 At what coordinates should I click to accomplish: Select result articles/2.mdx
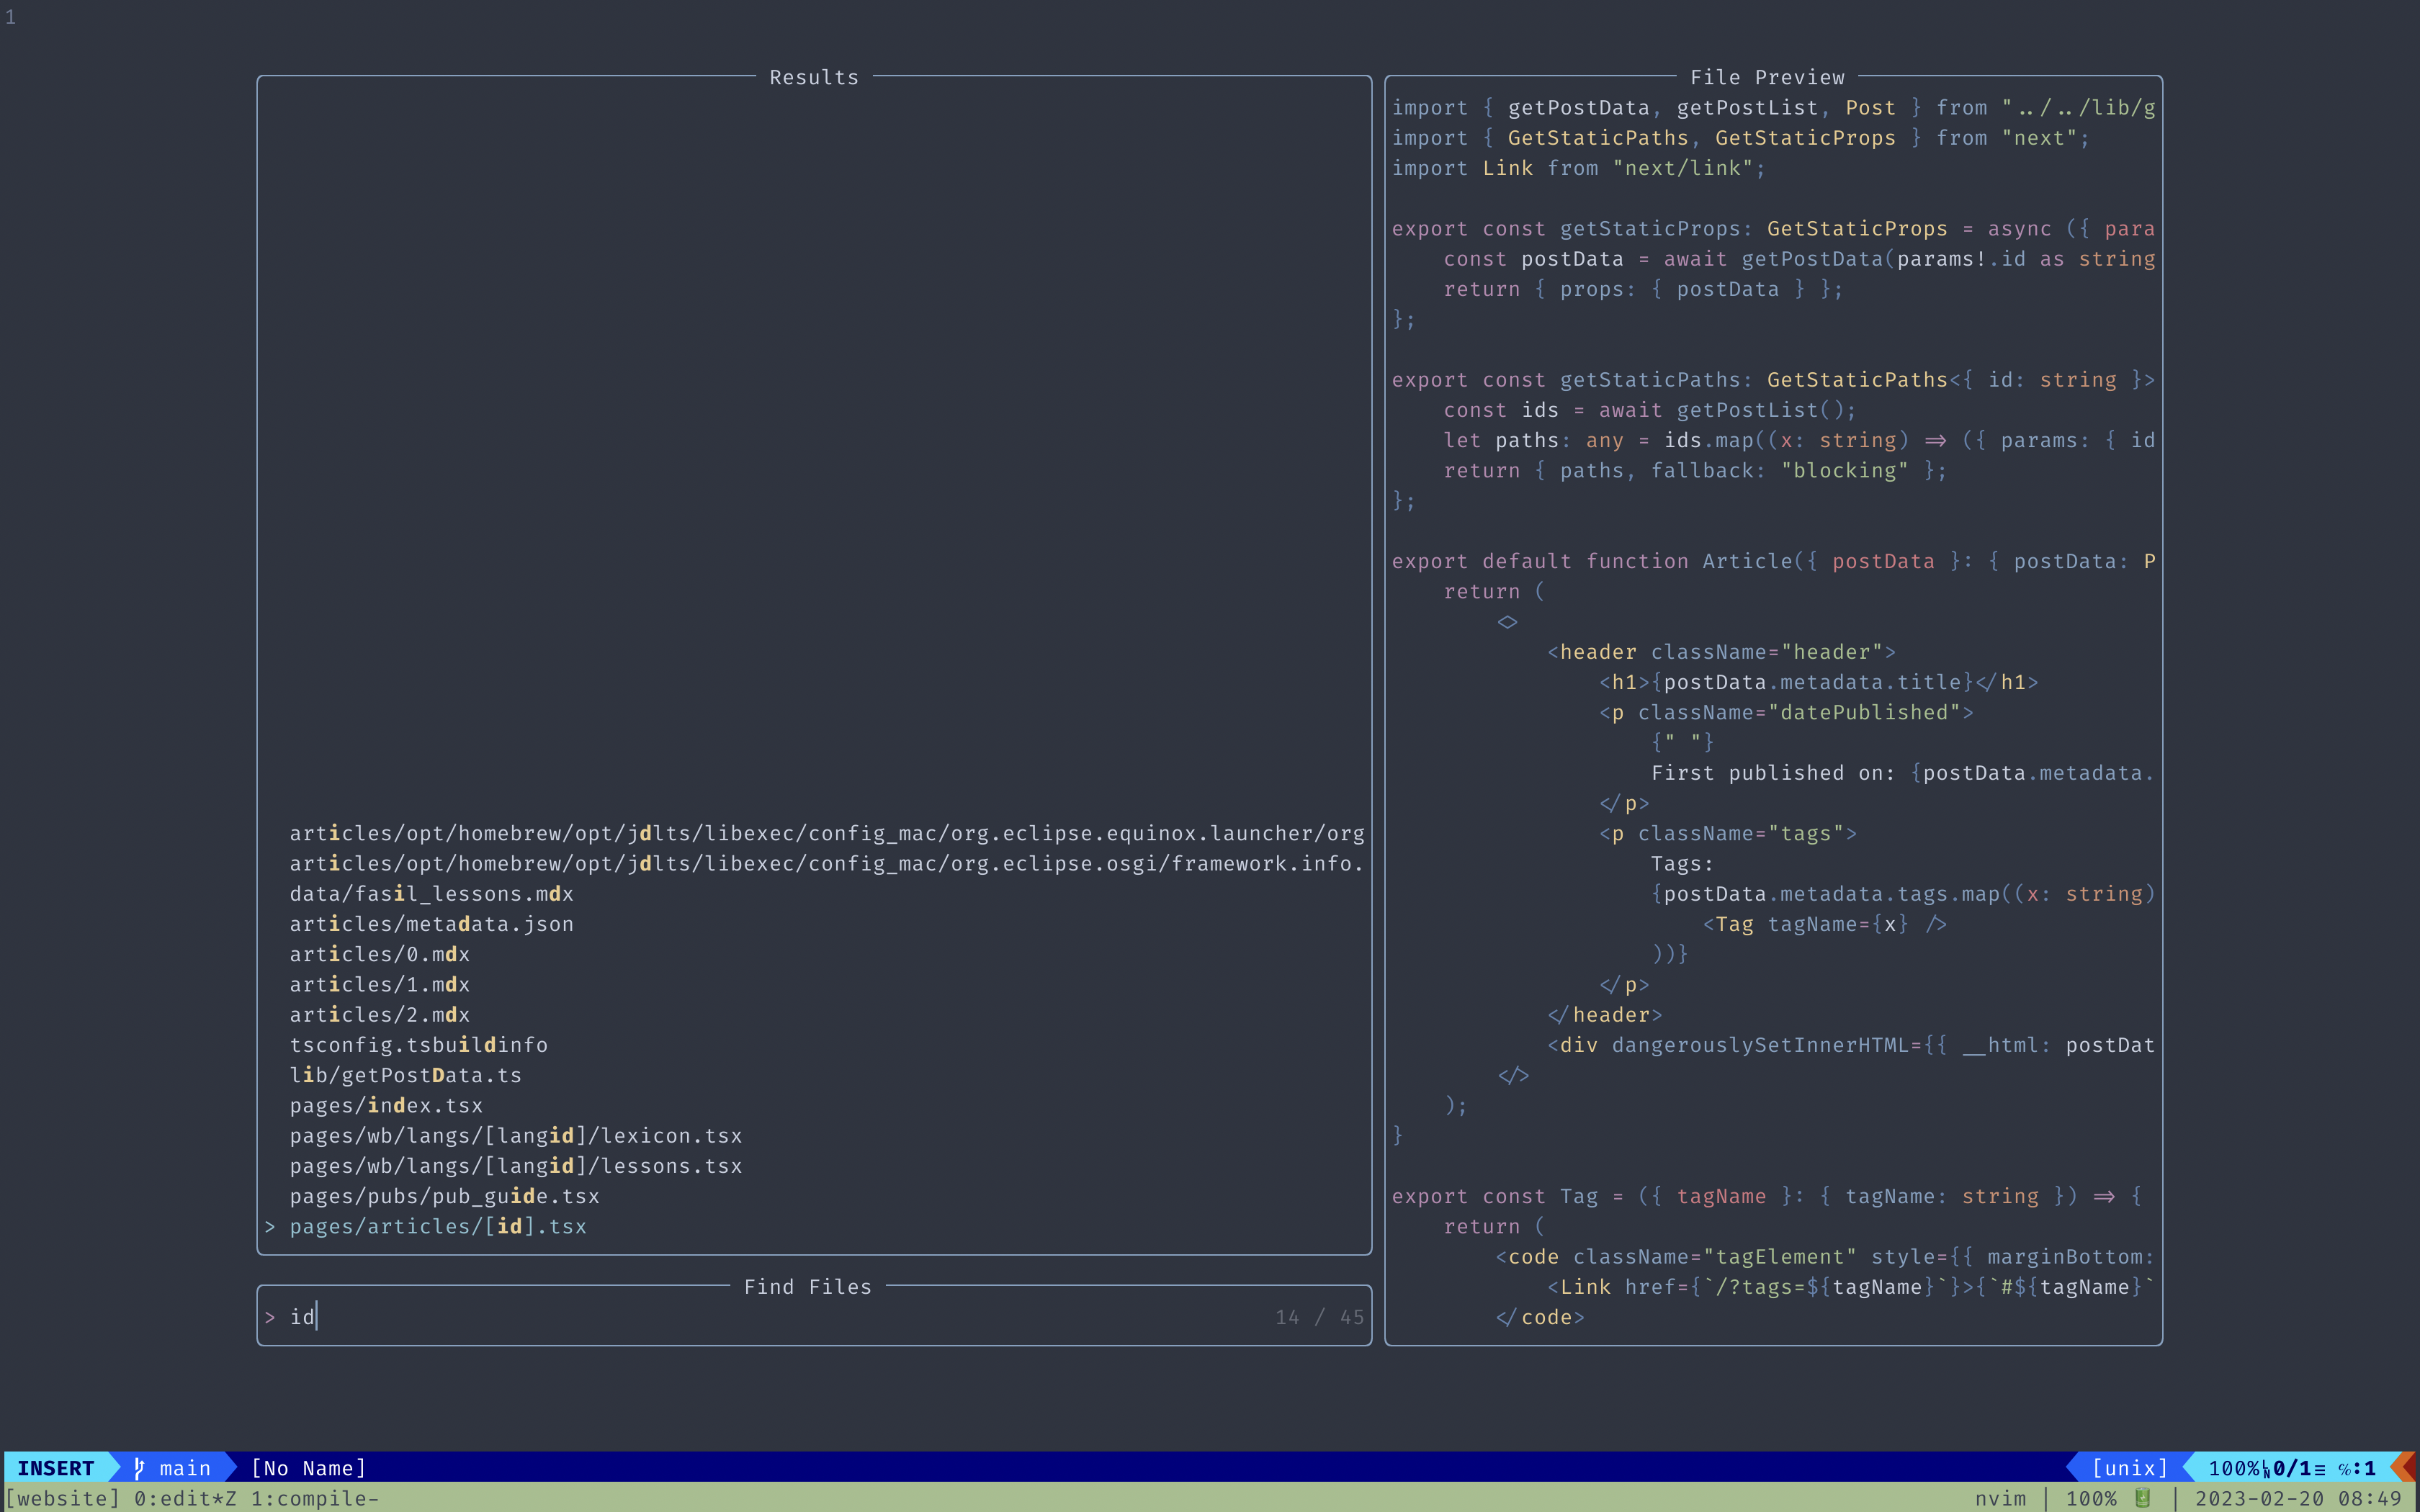(380, 1015)
